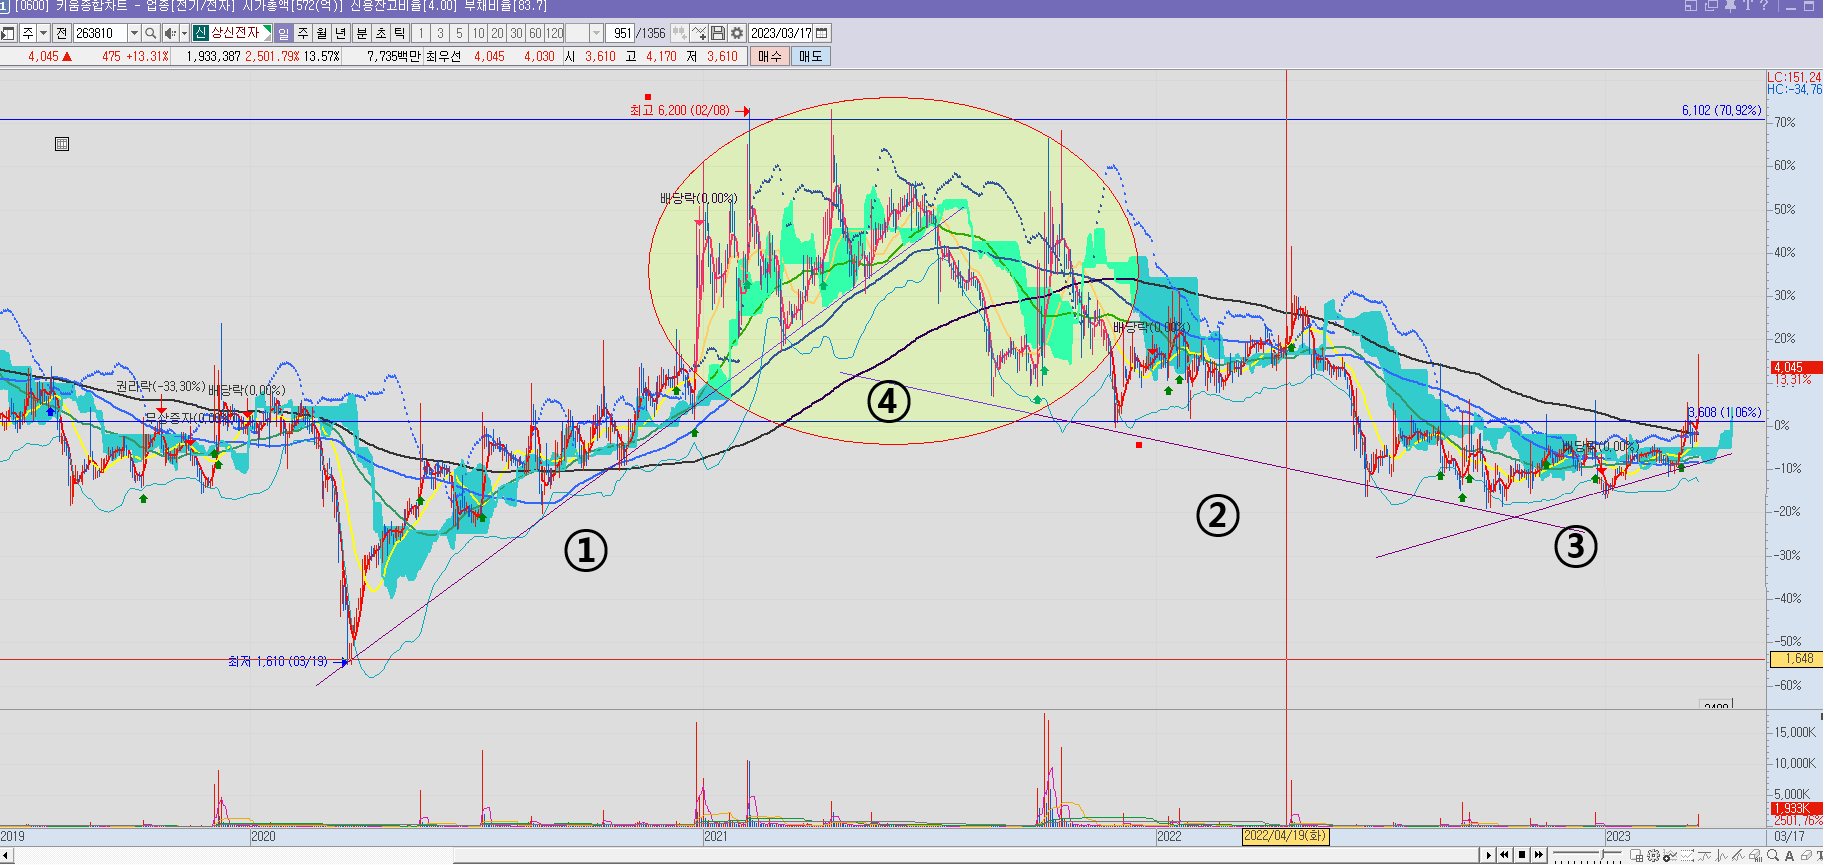Click the 주 market type selector
This screenshot has height=865, width=1823.
(28, 33)
